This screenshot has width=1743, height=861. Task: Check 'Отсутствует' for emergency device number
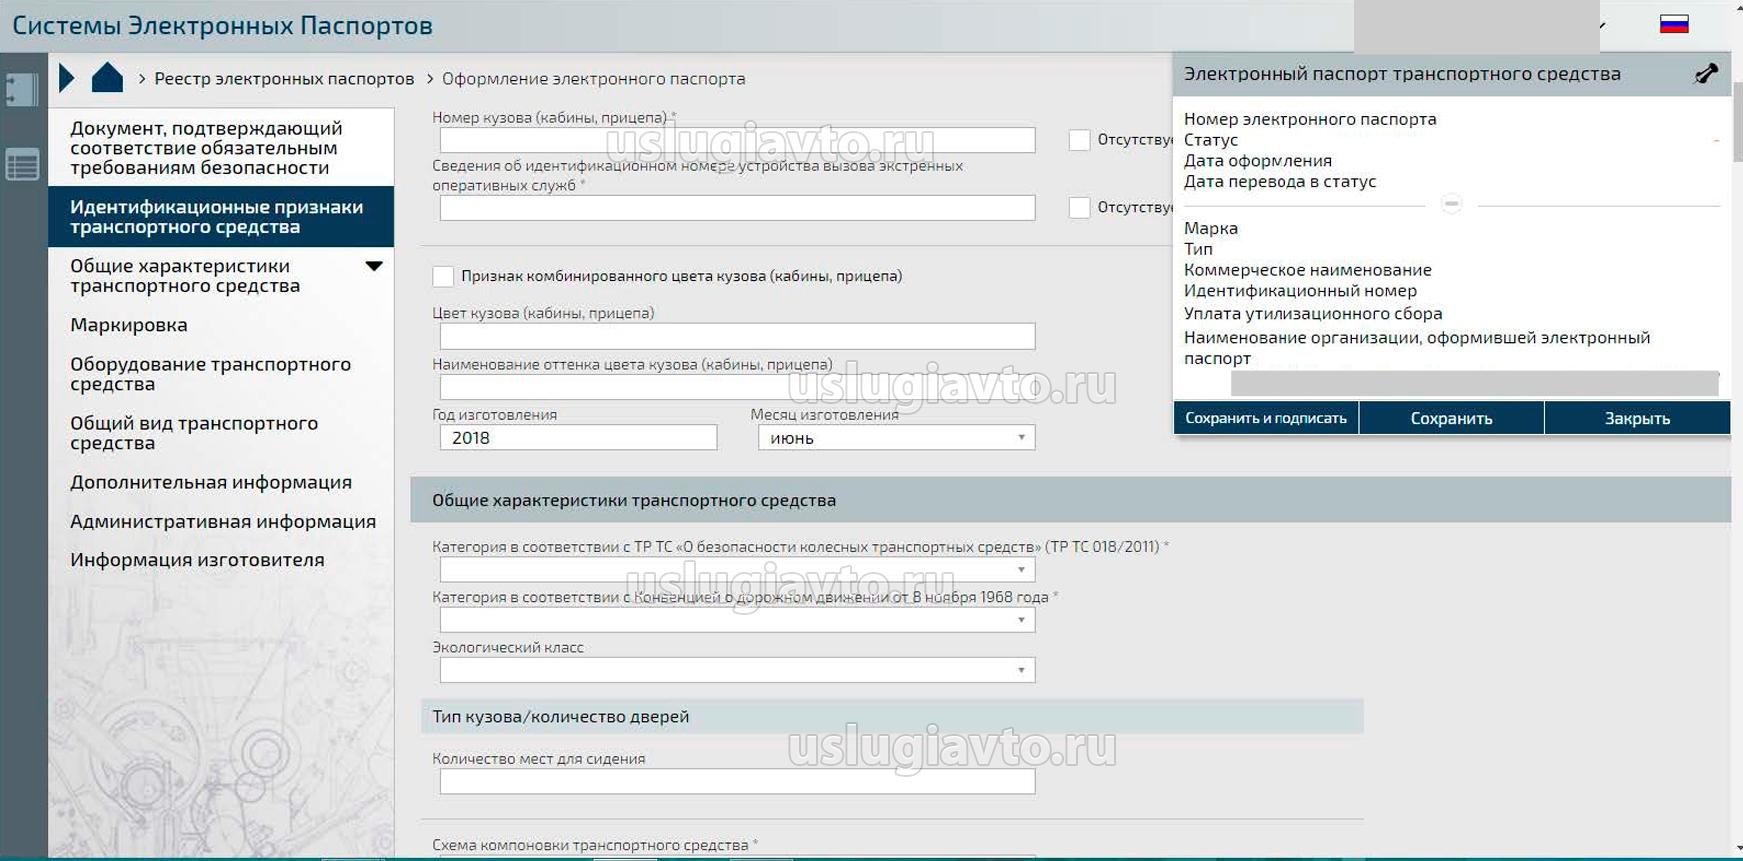(x=1079, y=208)
